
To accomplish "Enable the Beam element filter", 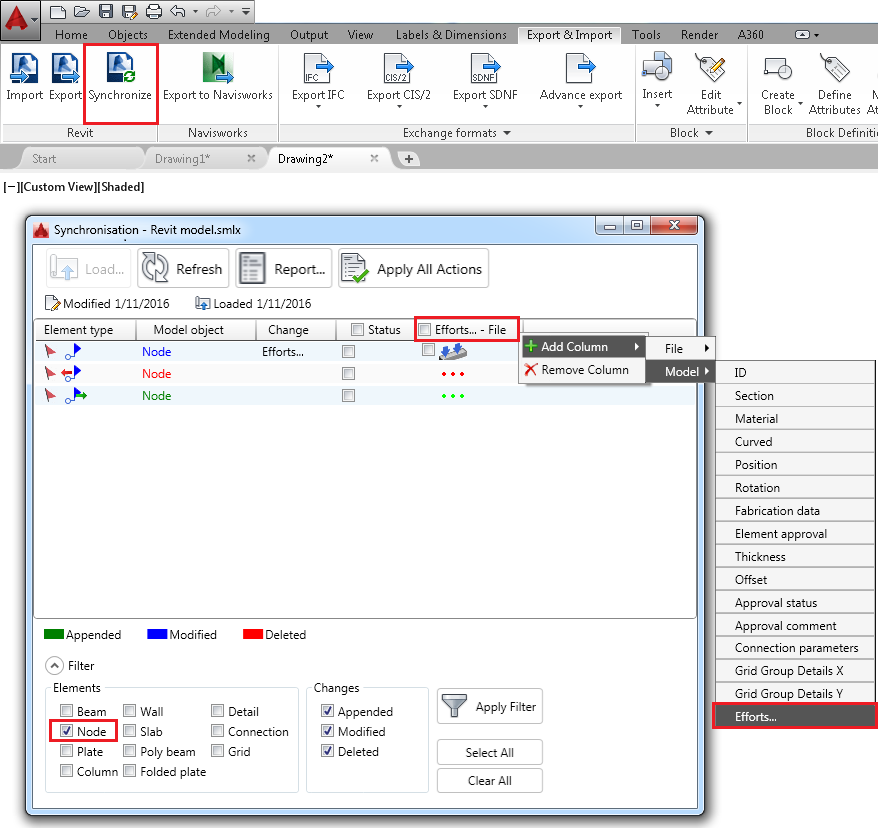I will pyautogui.click(x=67, y=711).
